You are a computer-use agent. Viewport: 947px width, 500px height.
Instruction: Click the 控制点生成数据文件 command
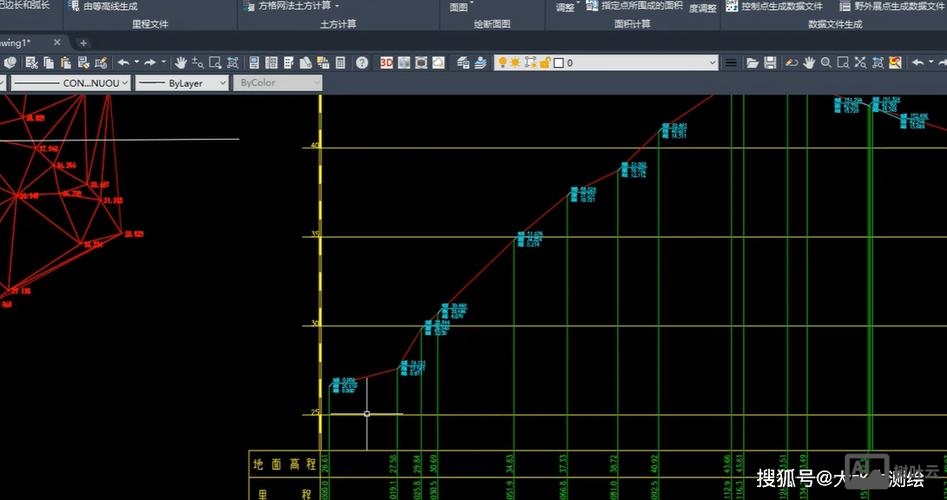pyautogui.click(x=781, y=6)
